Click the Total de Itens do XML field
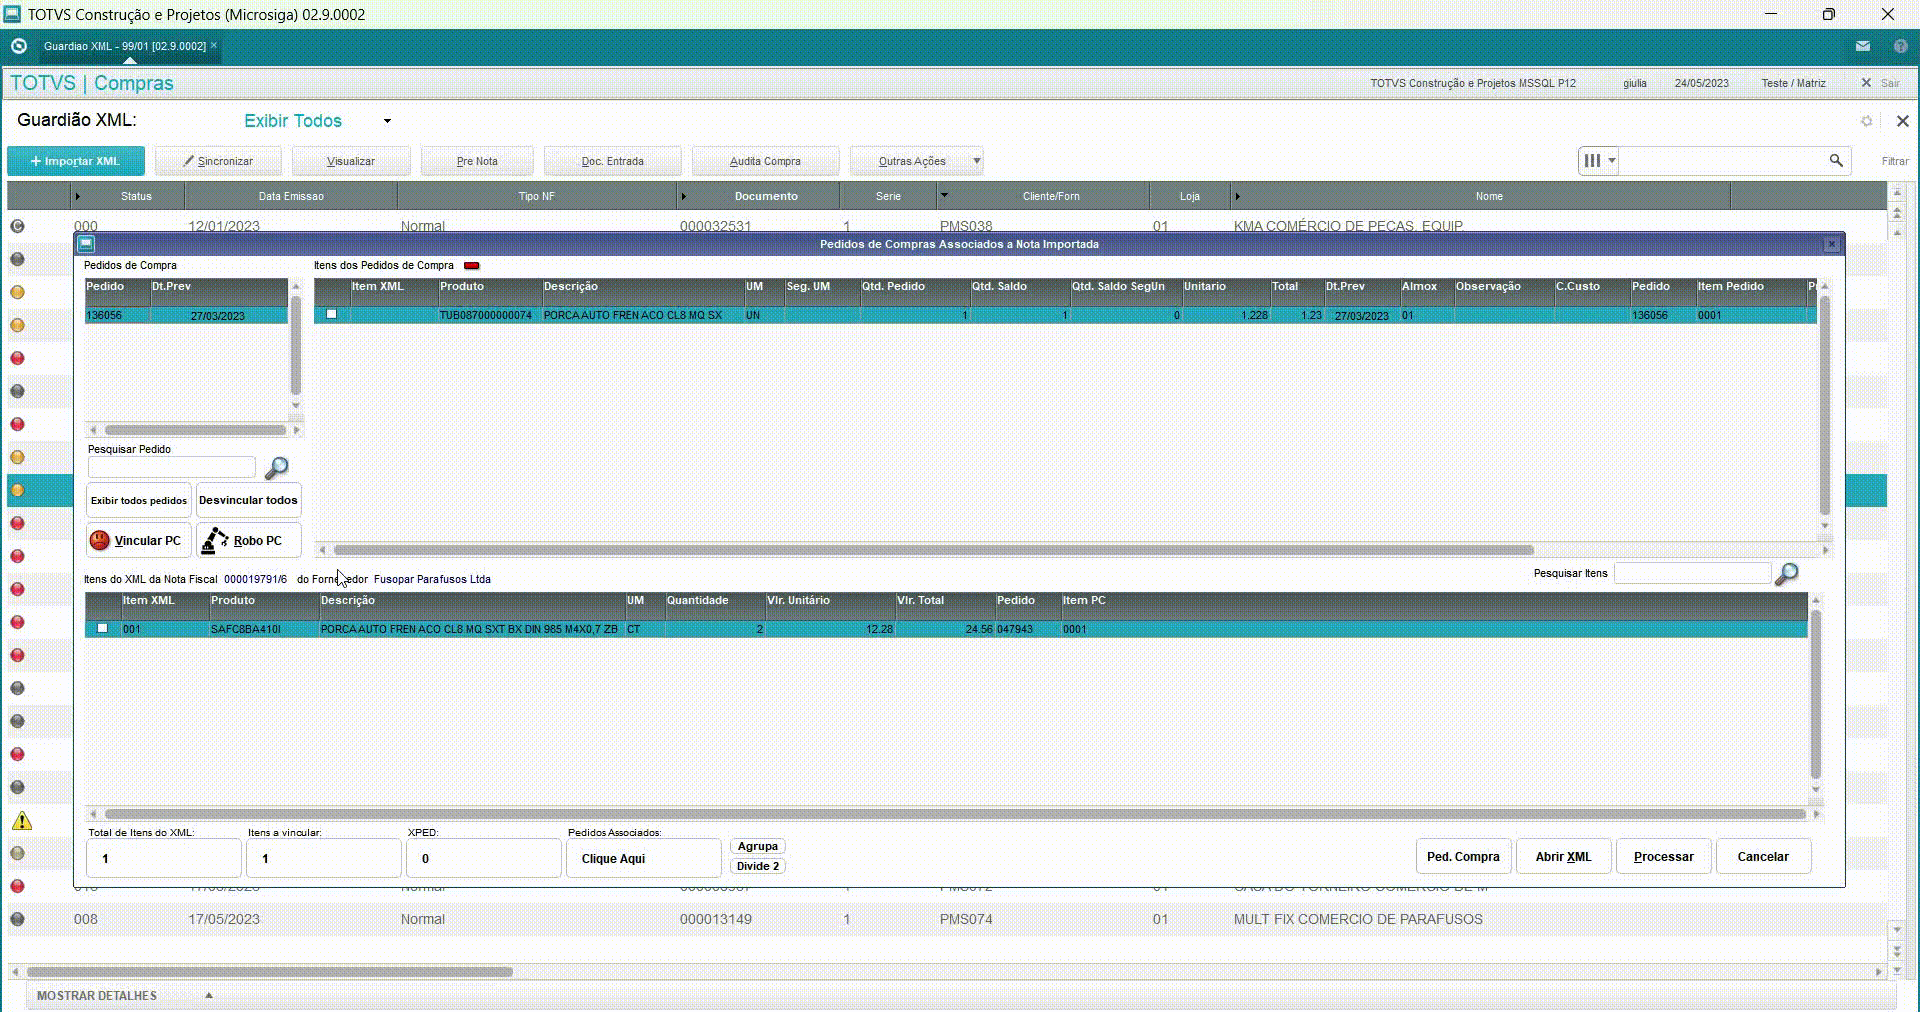This screenshot has height=1012, width=1920. 164,858
